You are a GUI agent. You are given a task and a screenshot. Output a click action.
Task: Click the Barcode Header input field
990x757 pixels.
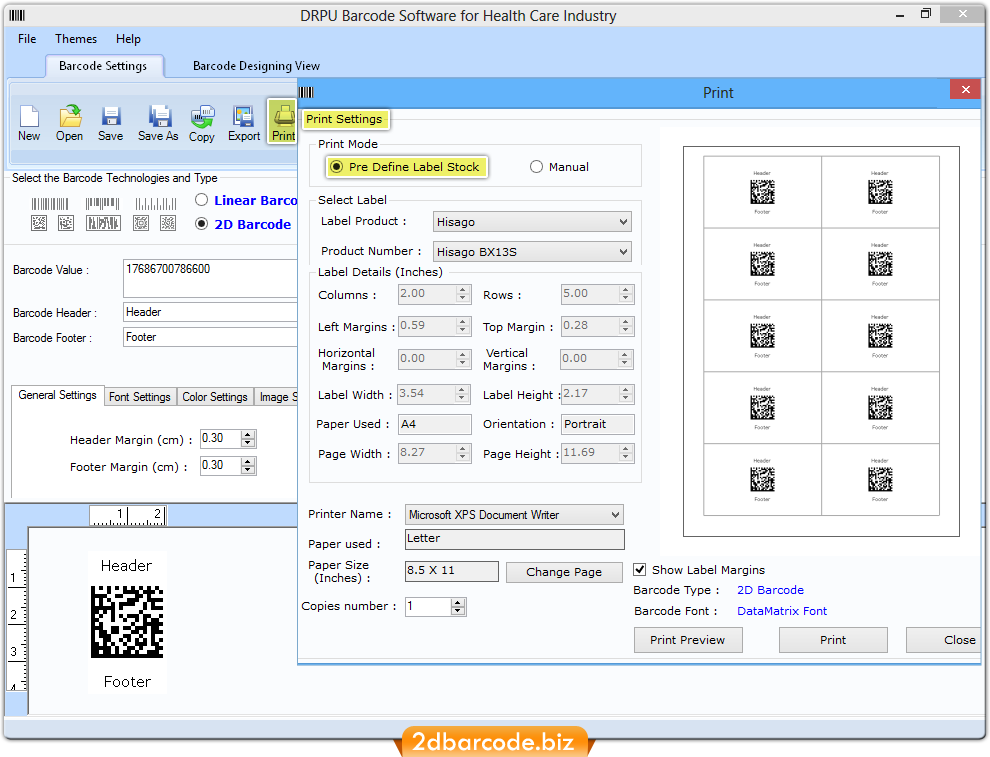(x=210, y=312)
